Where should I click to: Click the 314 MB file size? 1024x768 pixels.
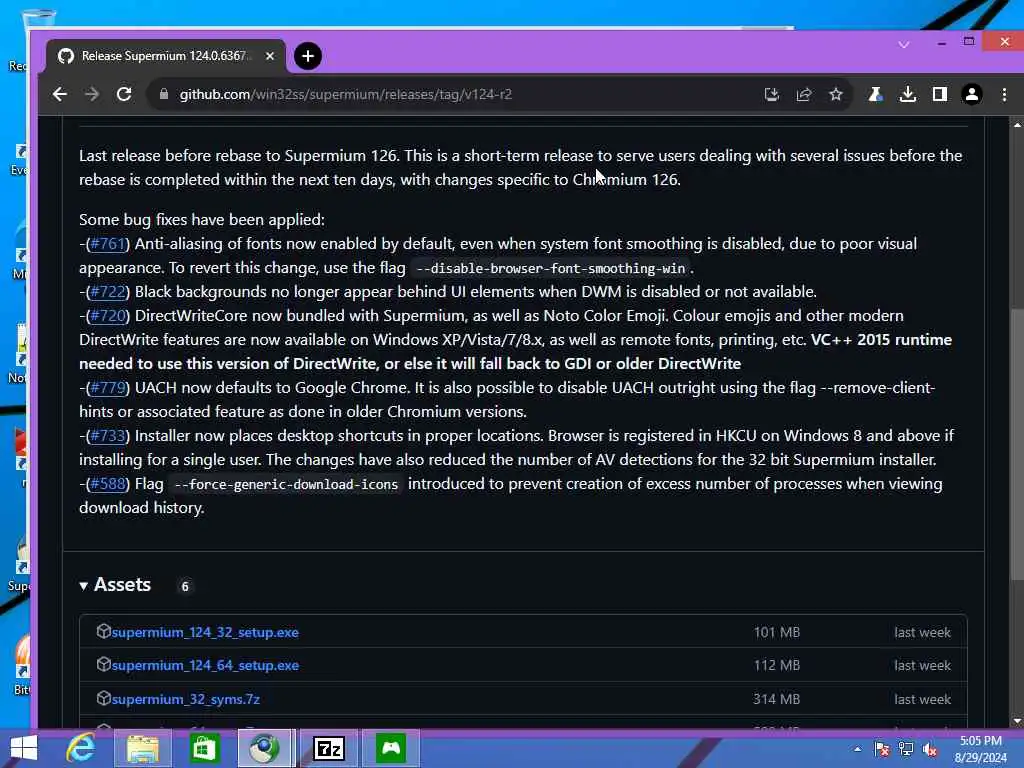tap(776, 699)
